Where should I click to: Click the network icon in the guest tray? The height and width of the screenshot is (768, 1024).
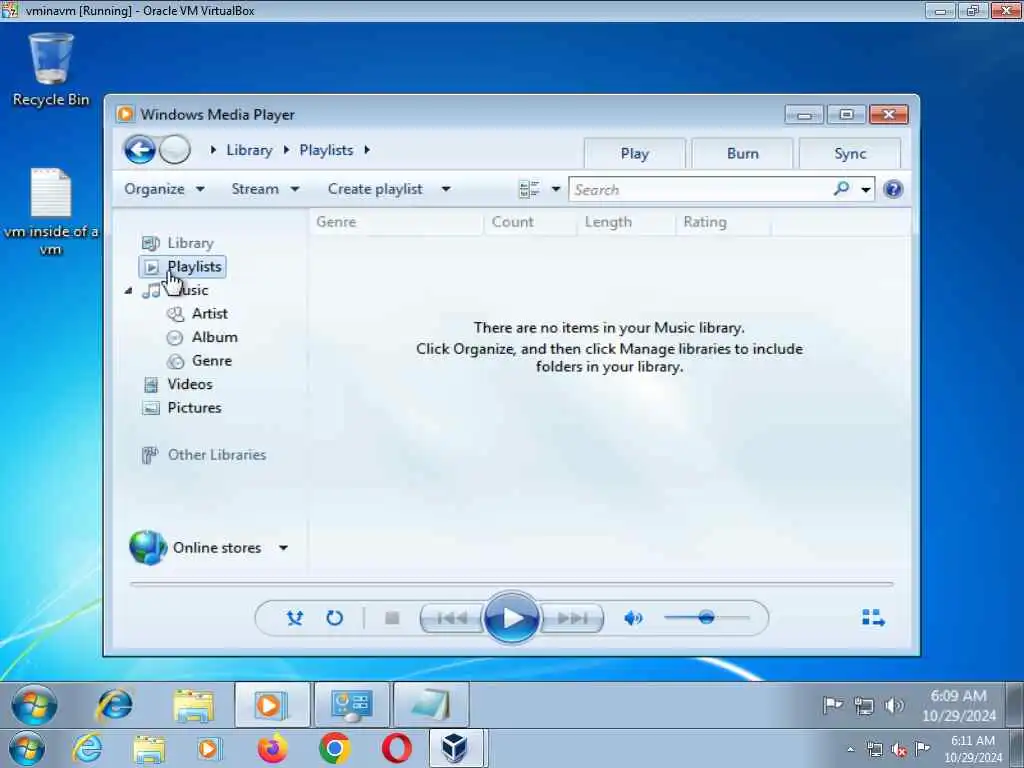point(864,706)
